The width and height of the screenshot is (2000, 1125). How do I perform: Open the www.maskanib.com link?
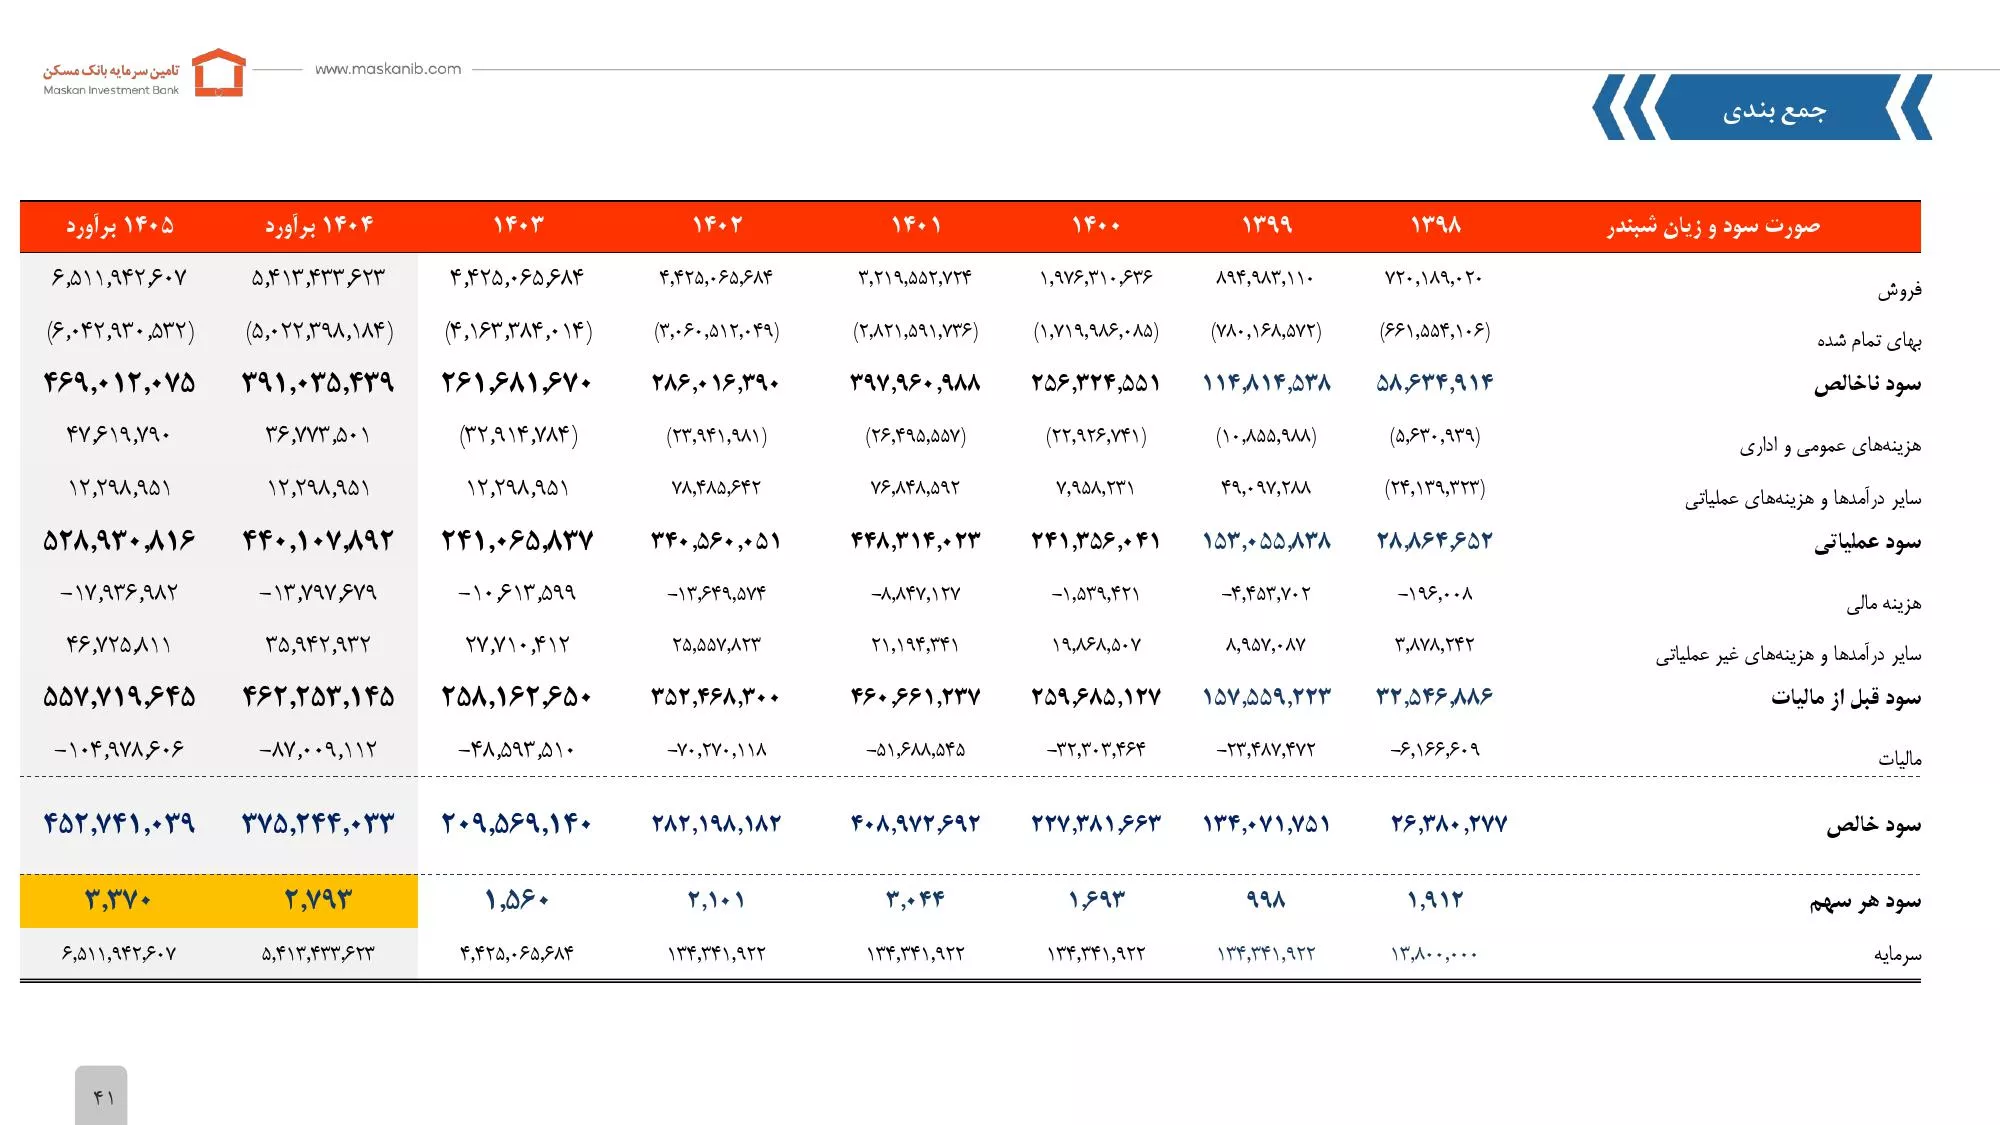[388, 69]
